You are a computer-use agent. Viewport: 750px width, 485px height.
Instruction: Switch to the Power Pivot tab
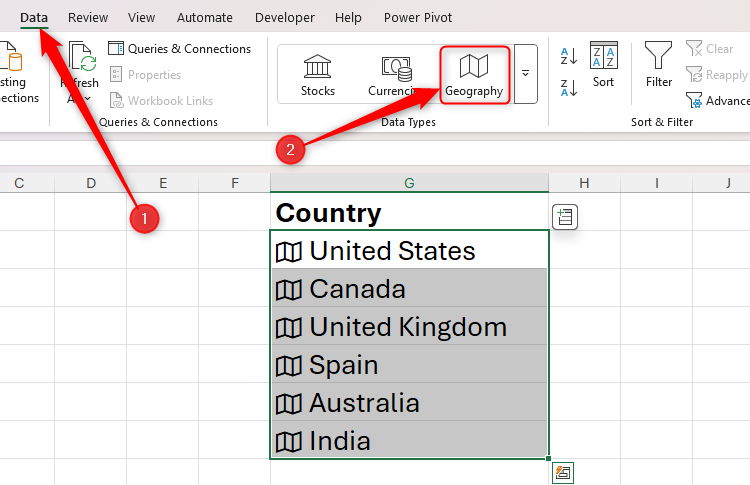(418, 18)
